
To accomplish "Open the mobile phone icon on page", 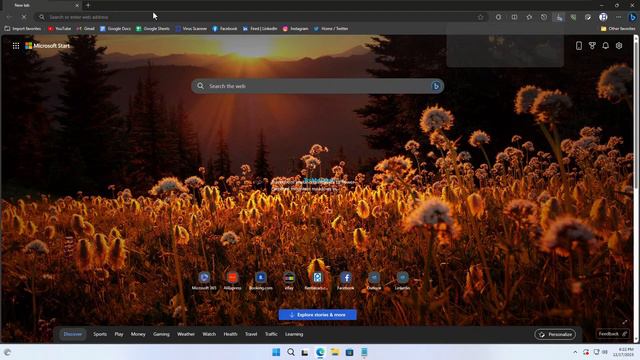I will (x=579, y=46).
